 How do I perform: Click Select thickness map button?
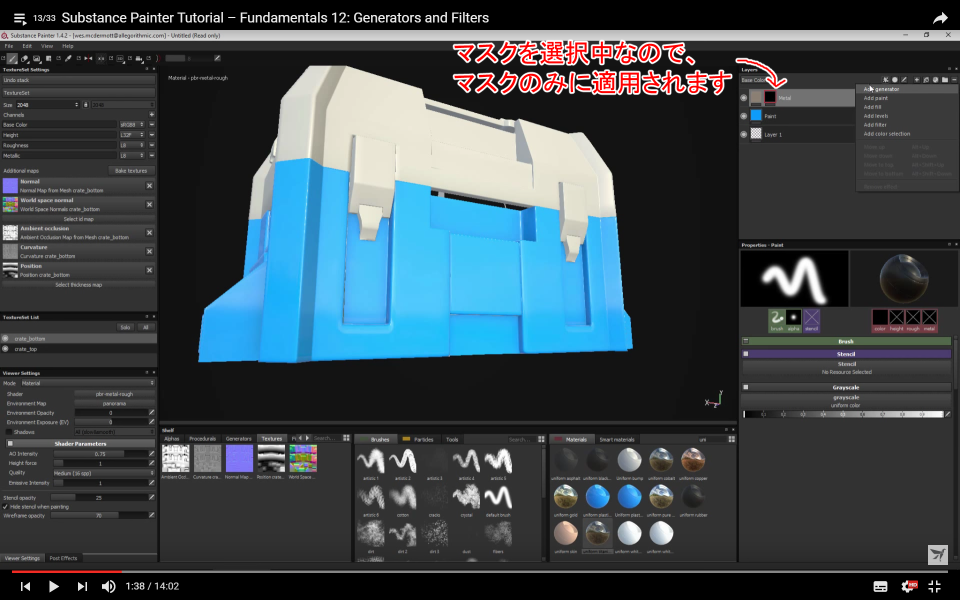(x=78, y=285)
